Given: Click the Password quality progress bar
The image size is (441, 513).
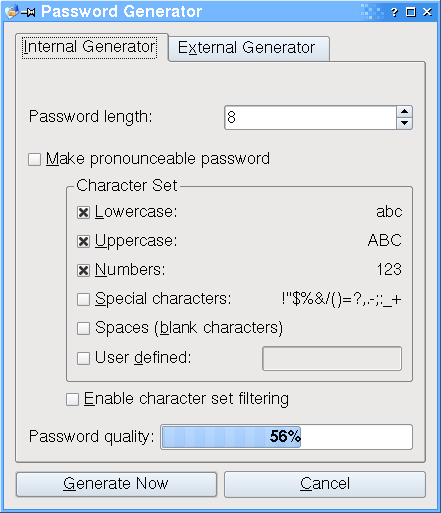Looking at the screenshot, I should pyautogui.click(x=286, y=437).
